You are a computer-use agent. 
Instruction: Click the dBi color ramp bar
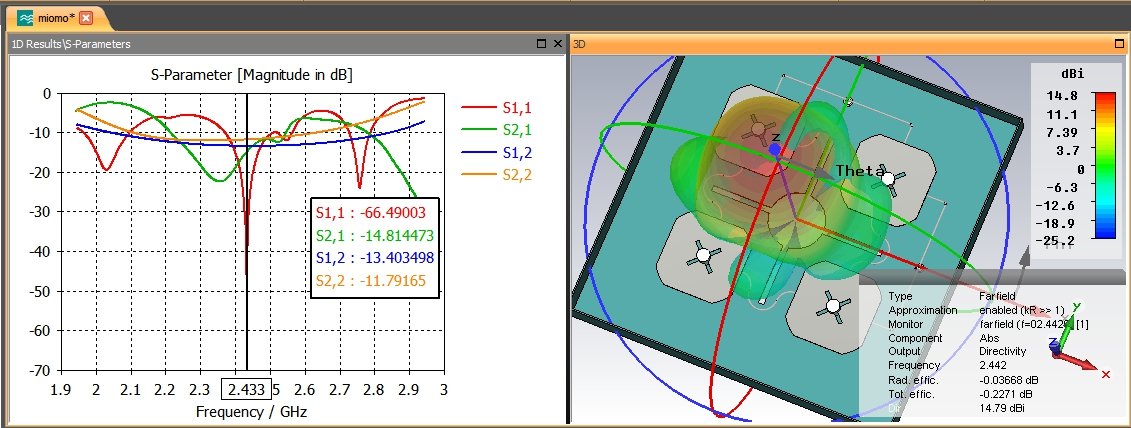pos(1104,165)
